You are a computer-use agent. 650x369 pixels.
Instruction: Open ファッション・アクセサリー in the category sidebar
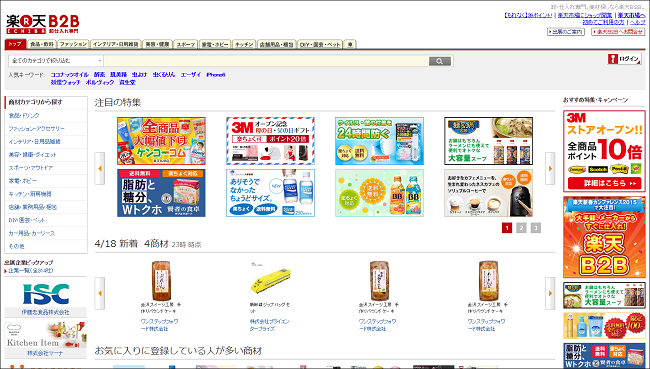click(x=36, y=129)
